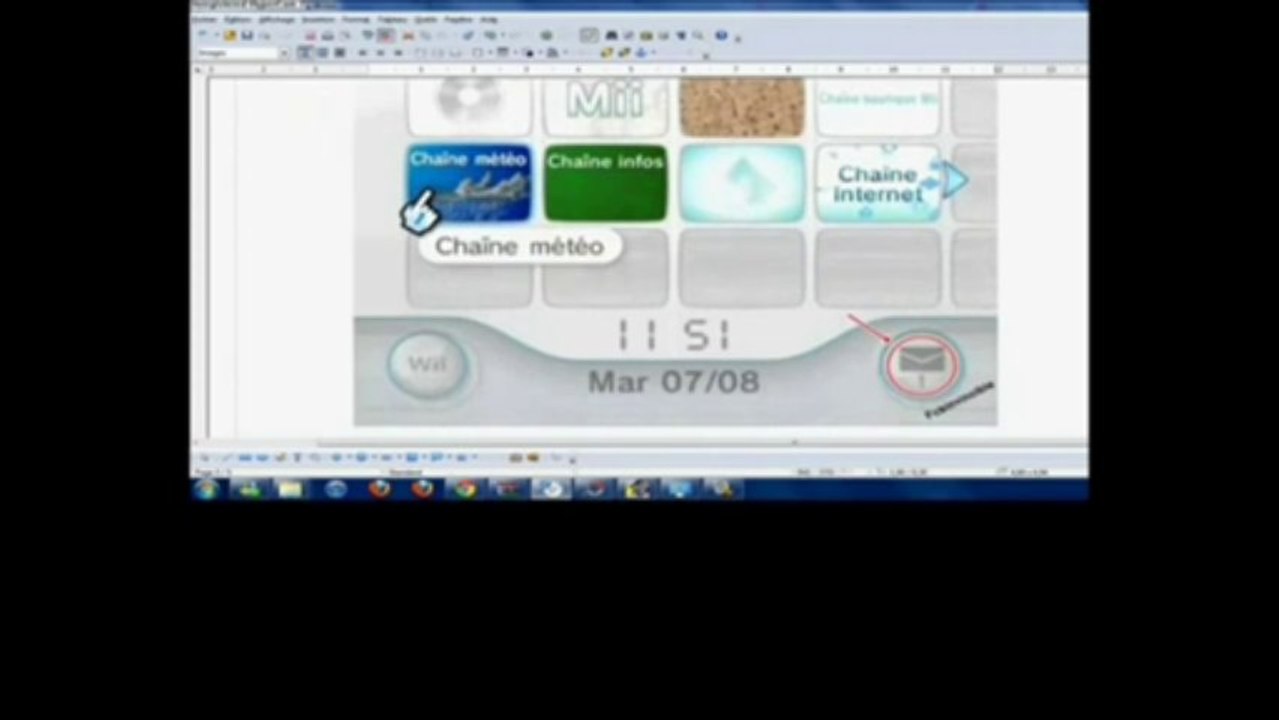1279x720 pixels.
Task: Click the Cut scissors icon
Action: pyautogui.click(x=408, y=36)
